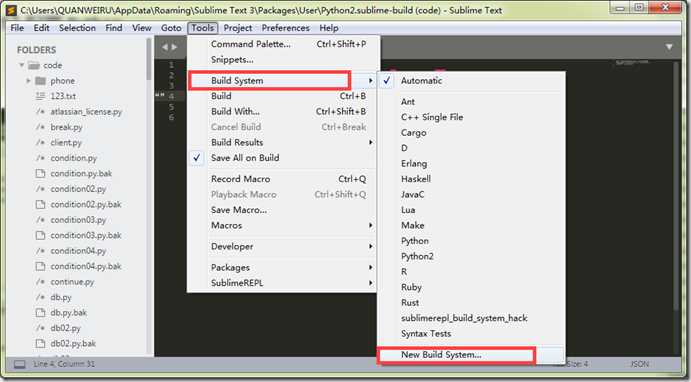Open the Edit menu
The image size is (691, 382).
41,28
